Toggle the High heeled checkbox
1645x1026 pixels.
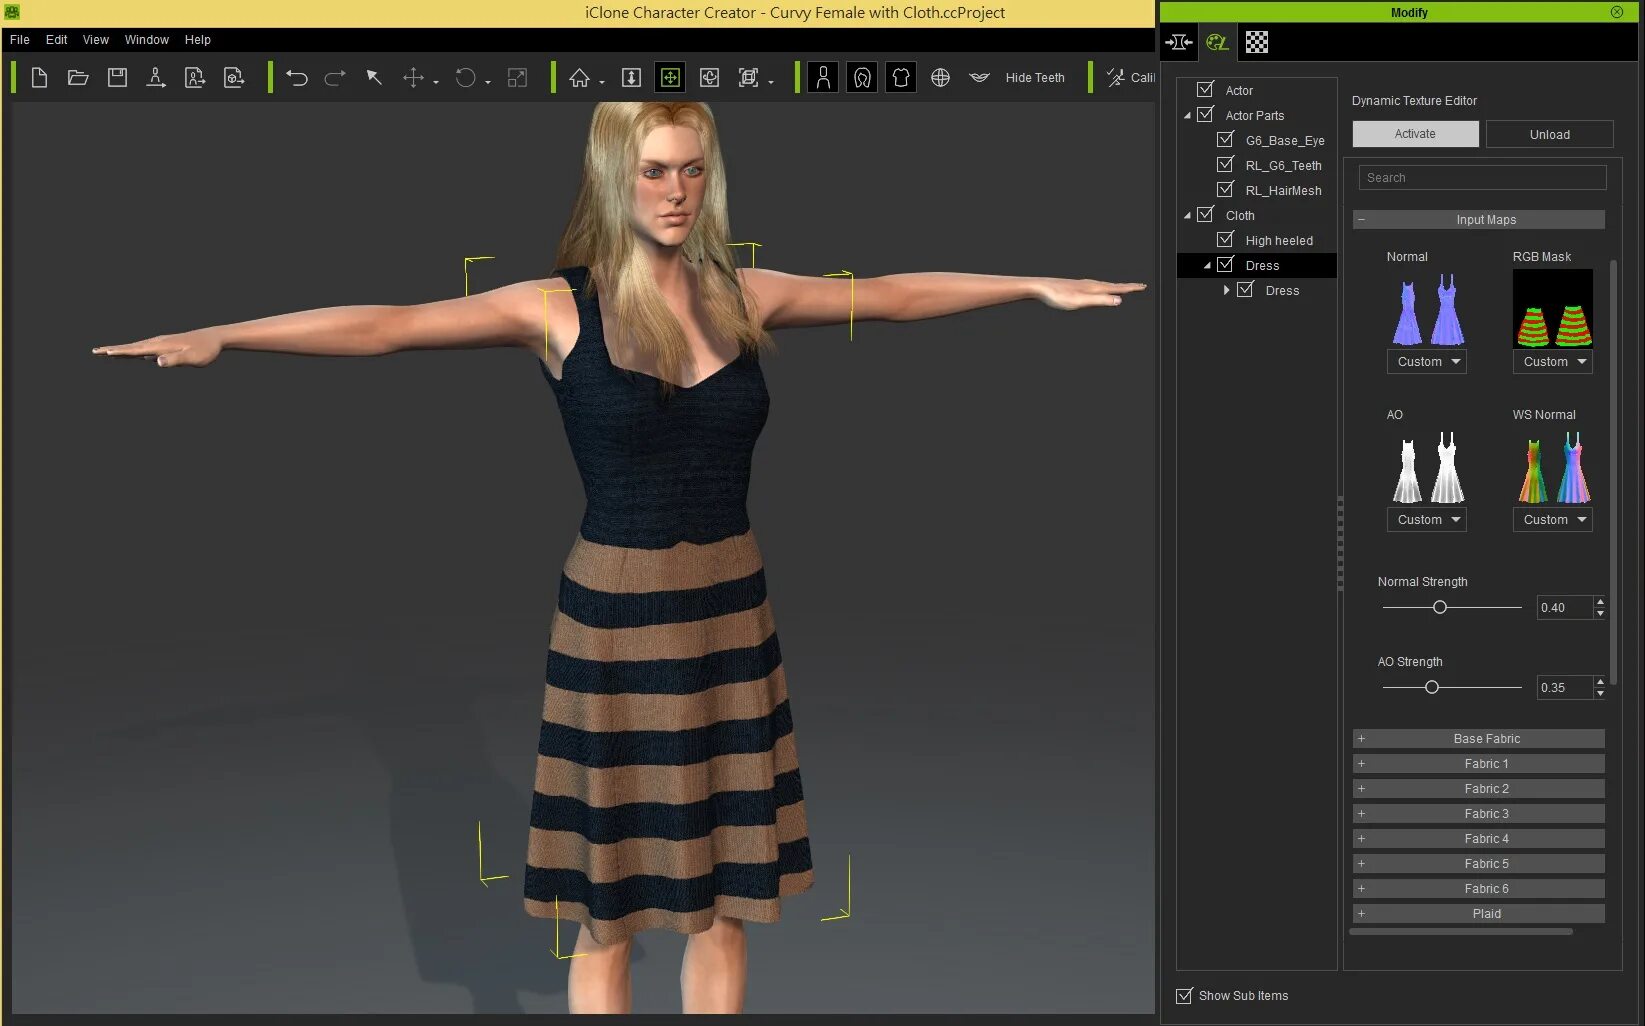(1225, 239)
